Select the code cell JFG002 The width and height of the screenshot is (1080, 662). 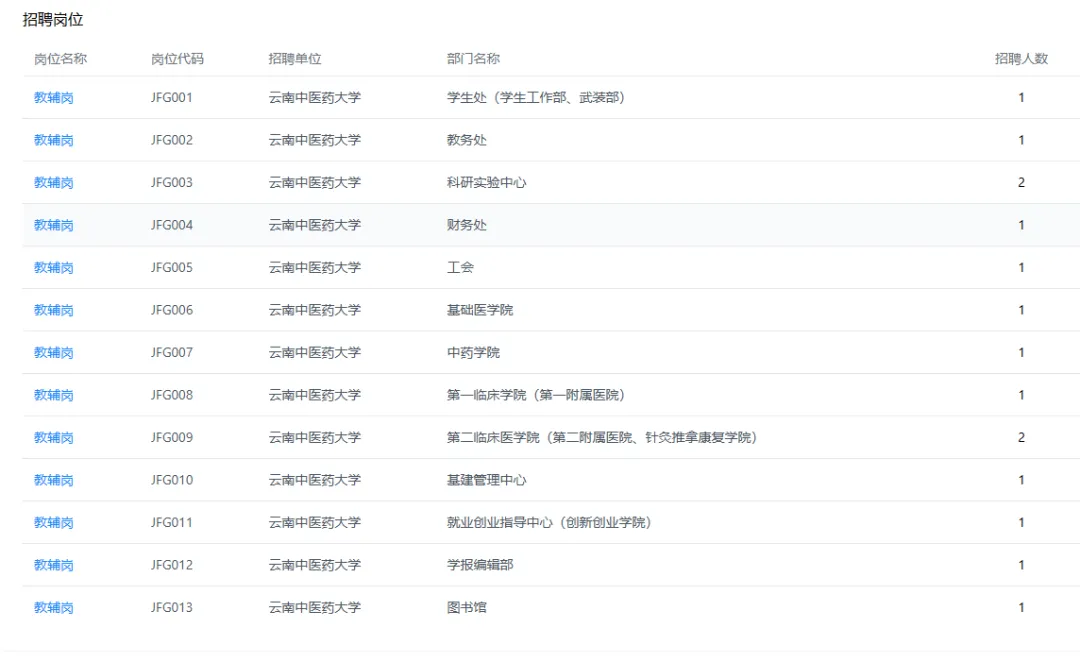tap(172, 141)
